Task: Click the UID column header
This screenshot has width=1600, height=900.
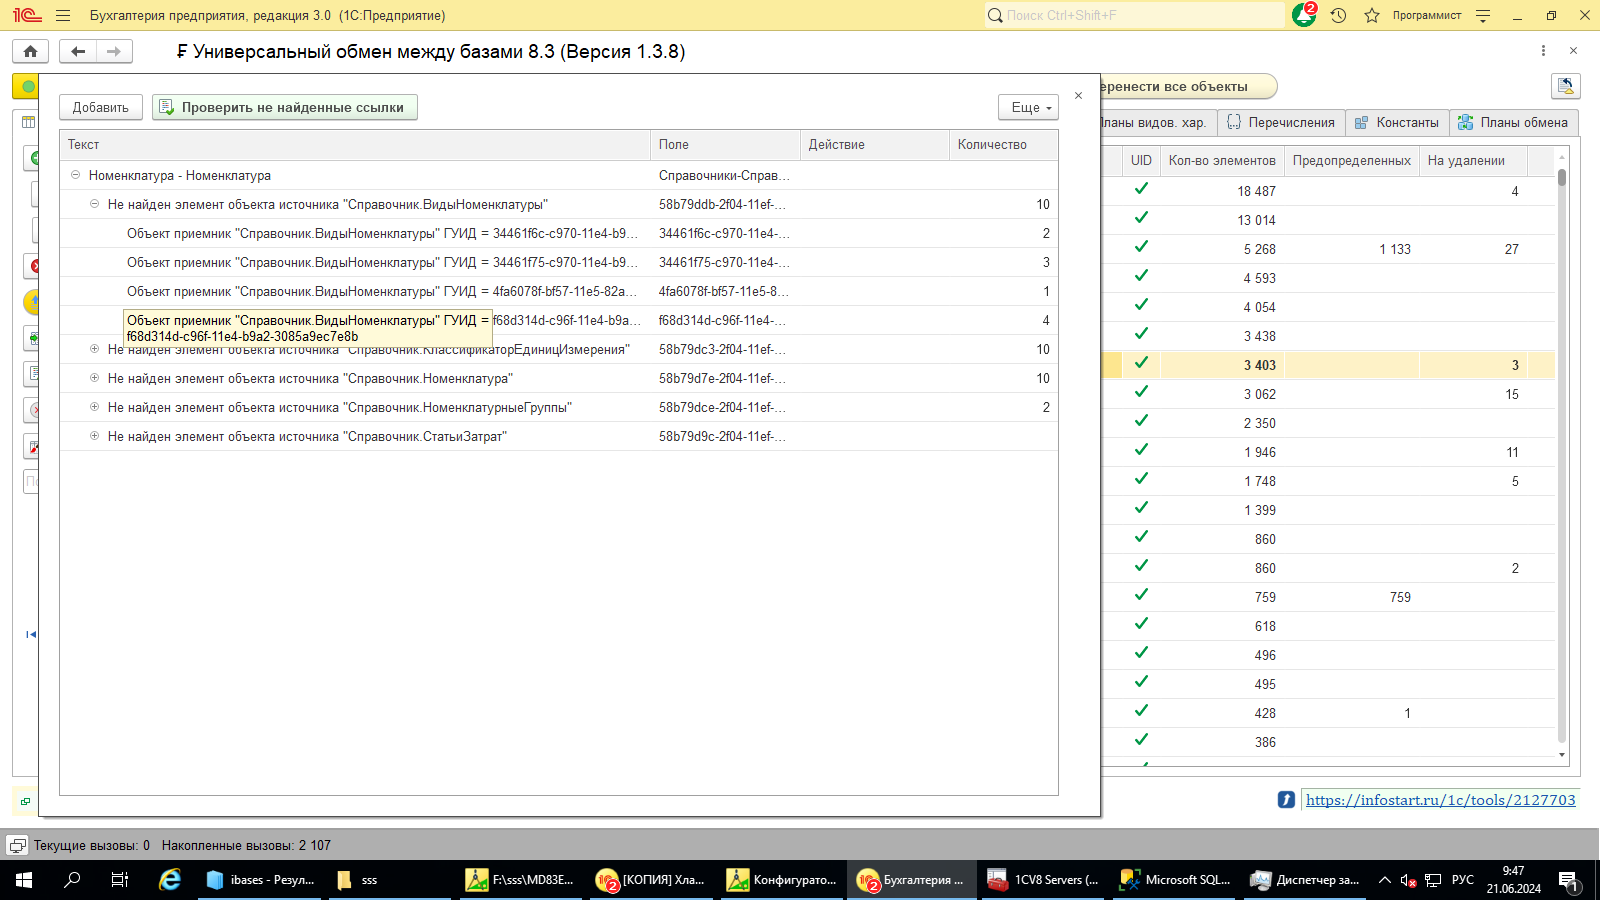Action: (x=1141, y=160)
